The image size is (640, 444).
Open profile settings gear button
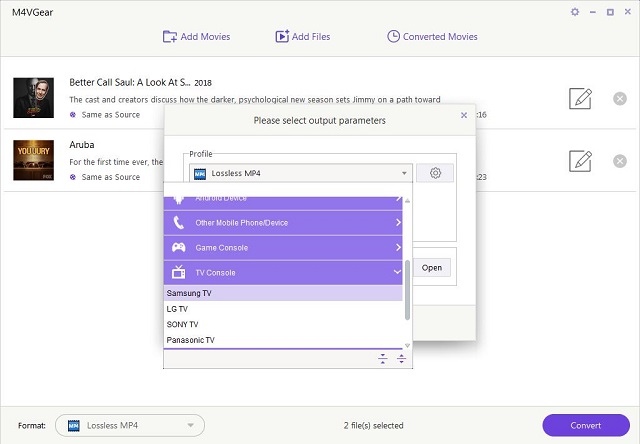(x=435, y=173)
